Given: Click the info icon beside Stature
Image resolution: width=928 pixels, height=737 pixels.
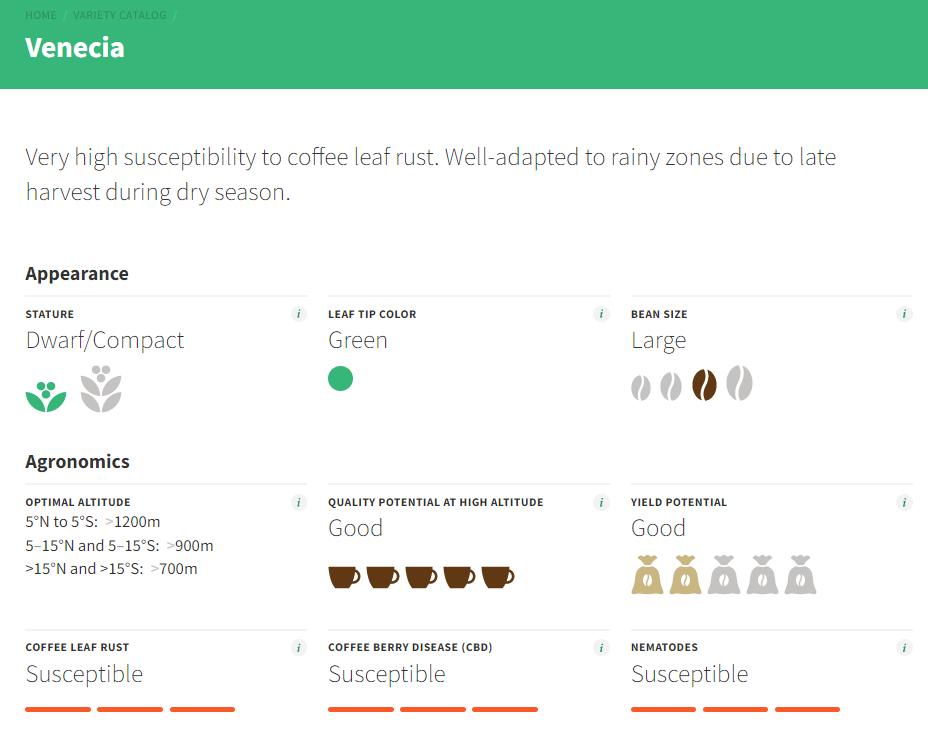Looking at the screenshot, I should pos(298,314).
